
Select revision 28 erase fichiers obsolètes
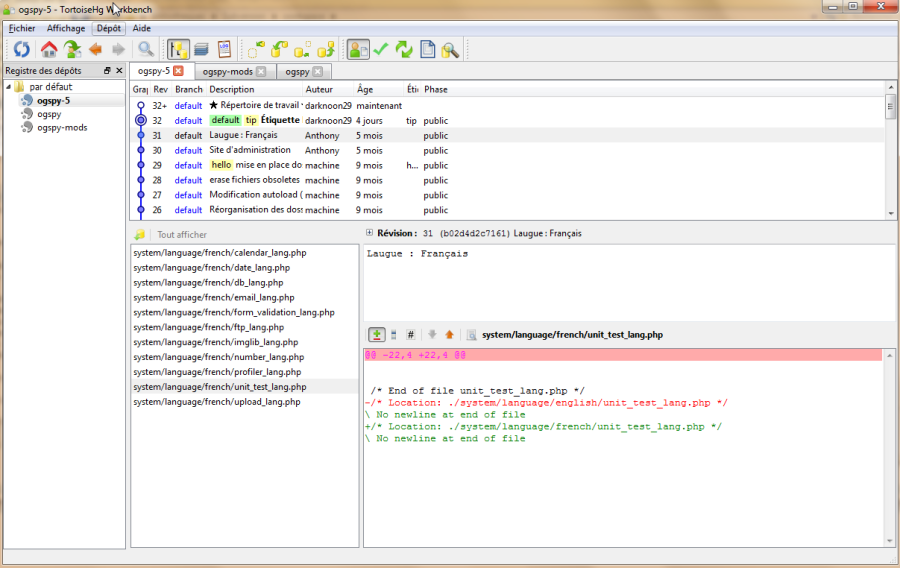(509, 180)
